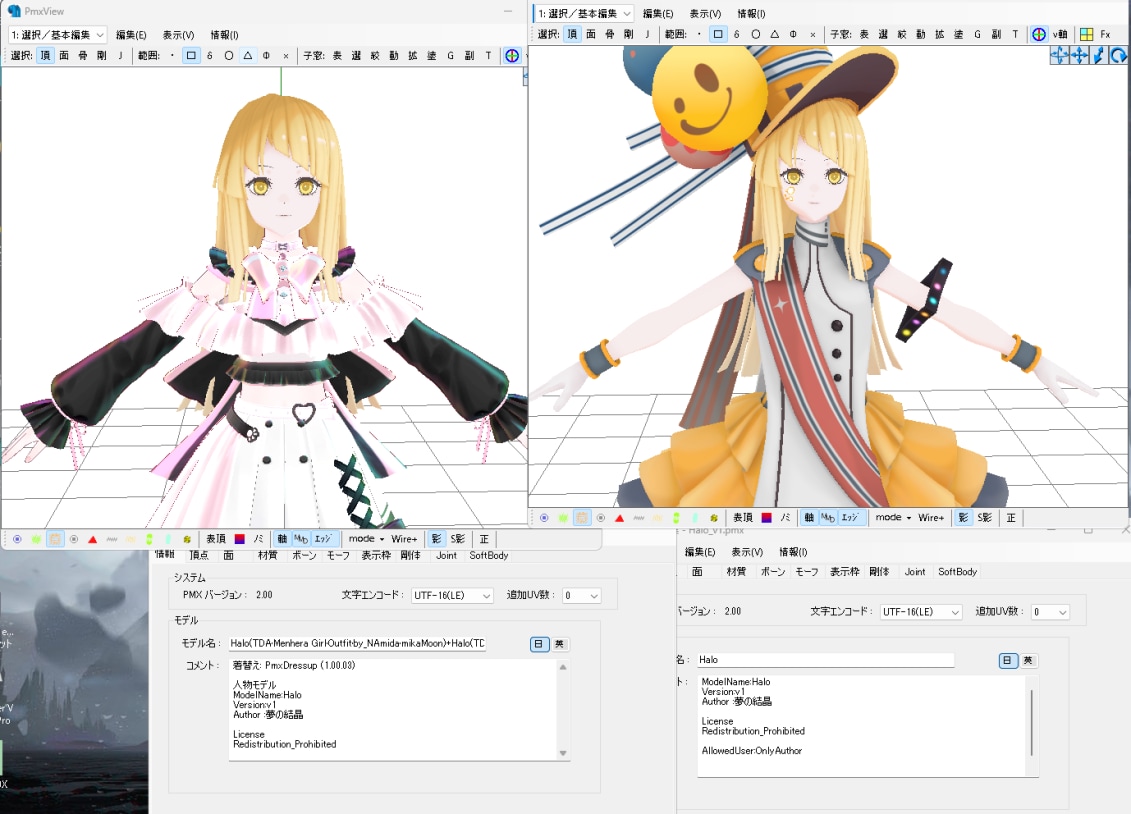The image size is (1131, 814).
Task: Click Fx button in right PmxView toolbar
Action: (1105, 34)
